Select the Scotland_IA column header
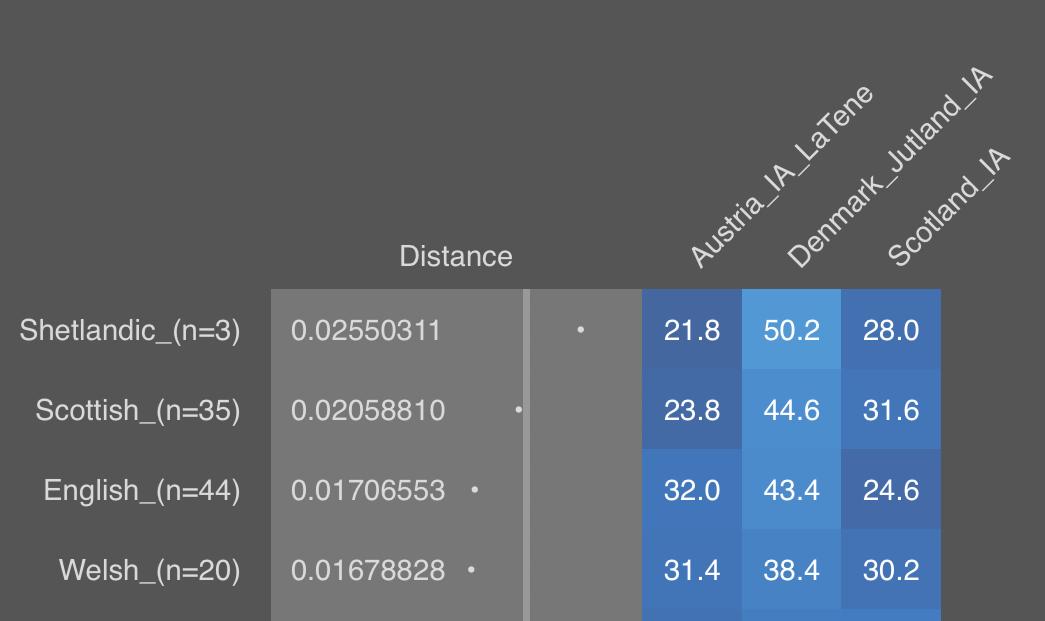This screenshot has width=1045, height=621. pos(949,208)
